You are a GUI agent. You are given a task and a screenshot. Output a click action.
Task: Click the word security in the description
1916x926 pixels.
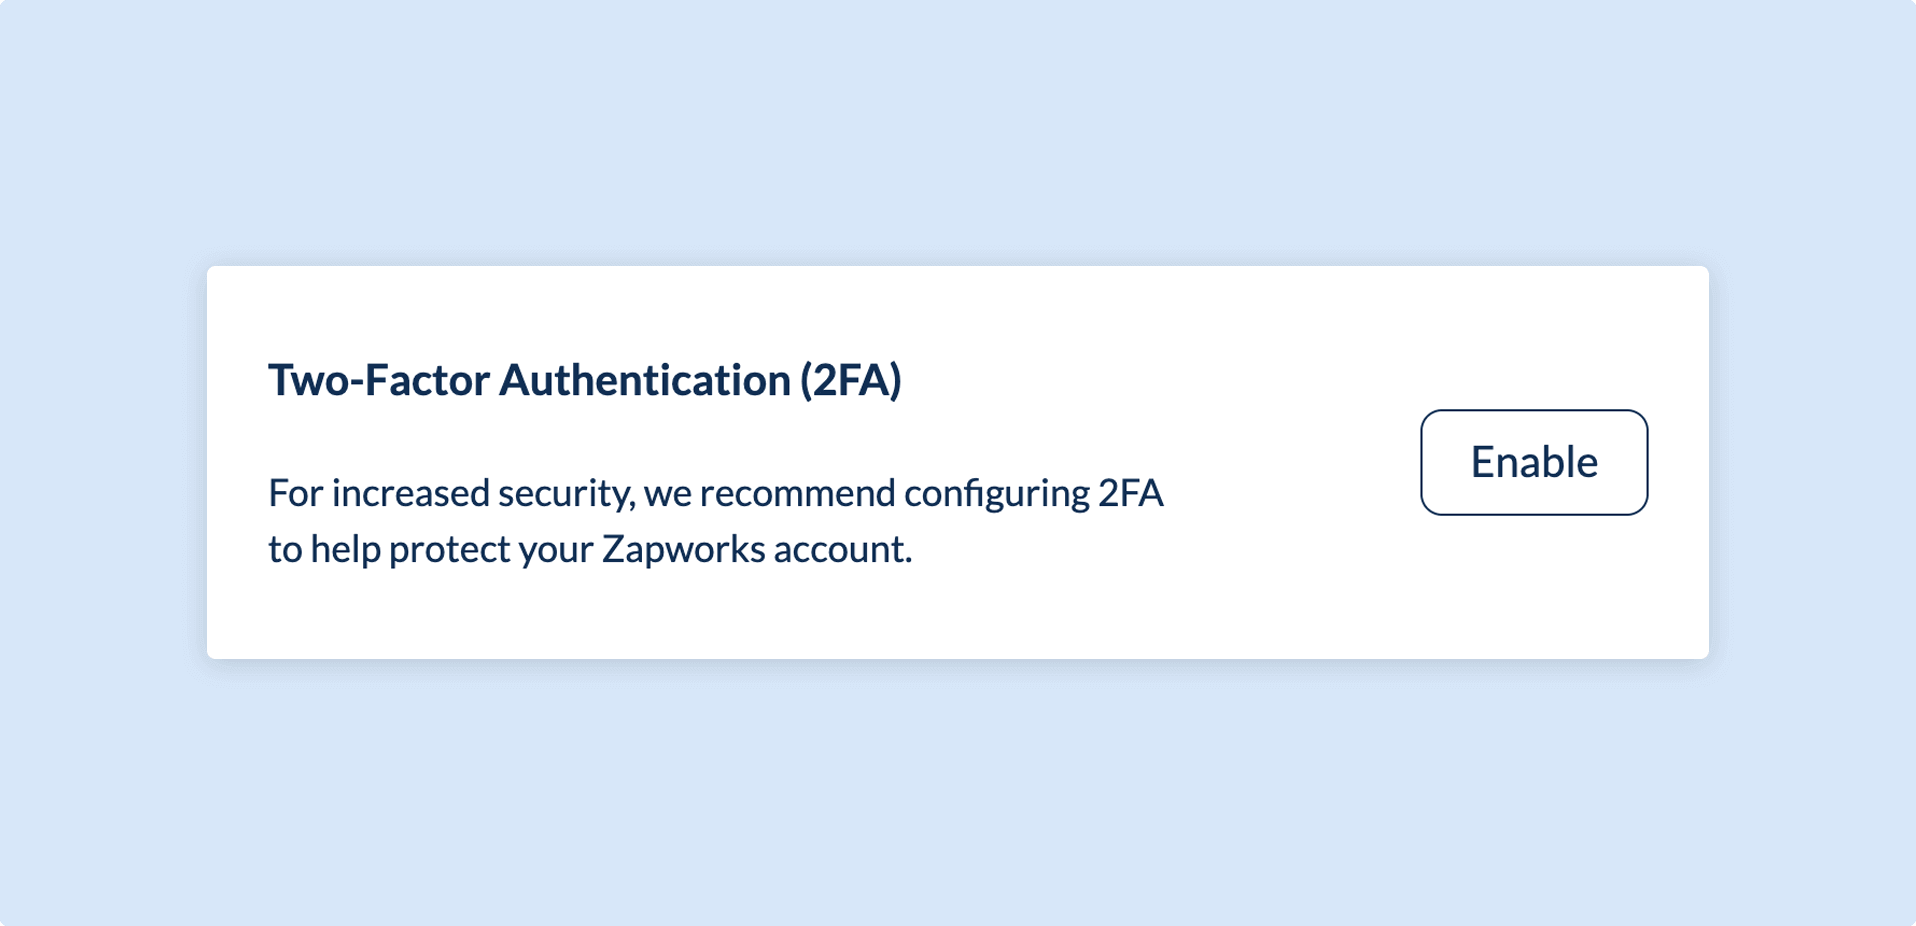[567, 494]
